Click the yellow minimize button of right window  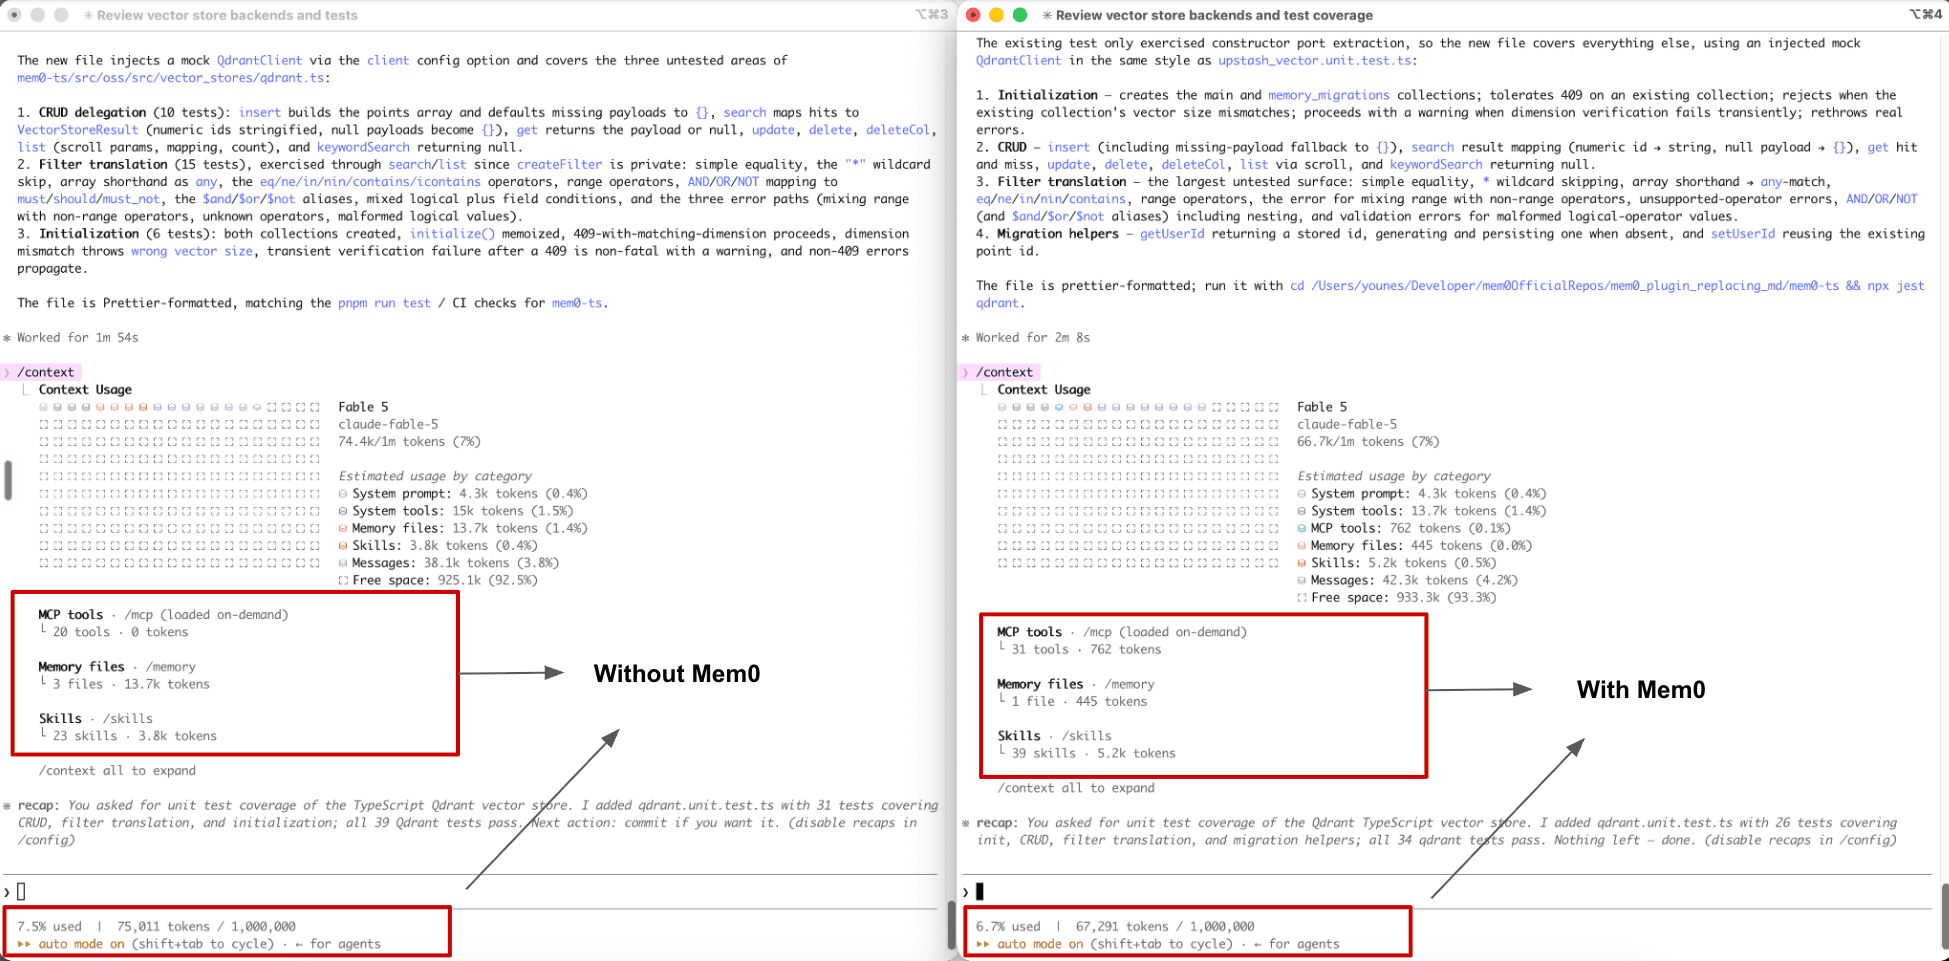(x=996, y=15)
